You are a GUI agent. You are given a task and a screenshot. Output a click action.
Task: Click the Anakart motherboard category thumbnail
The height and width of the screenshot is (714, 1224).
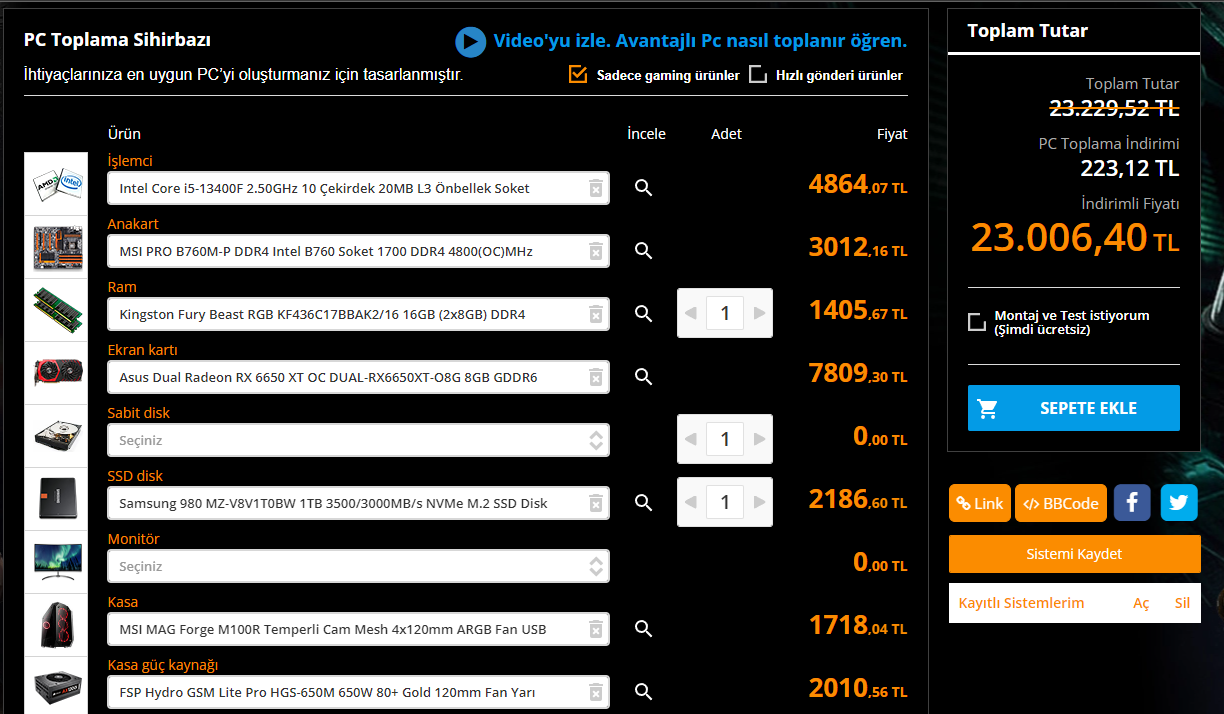click(x=57, y=247)
